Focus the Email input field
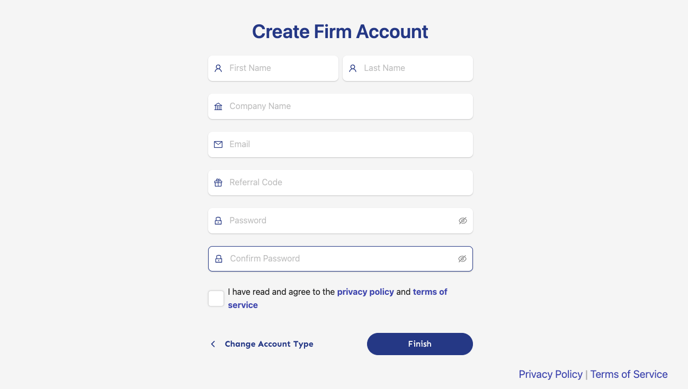Screen dimensions: 688x389 [340, 144]
